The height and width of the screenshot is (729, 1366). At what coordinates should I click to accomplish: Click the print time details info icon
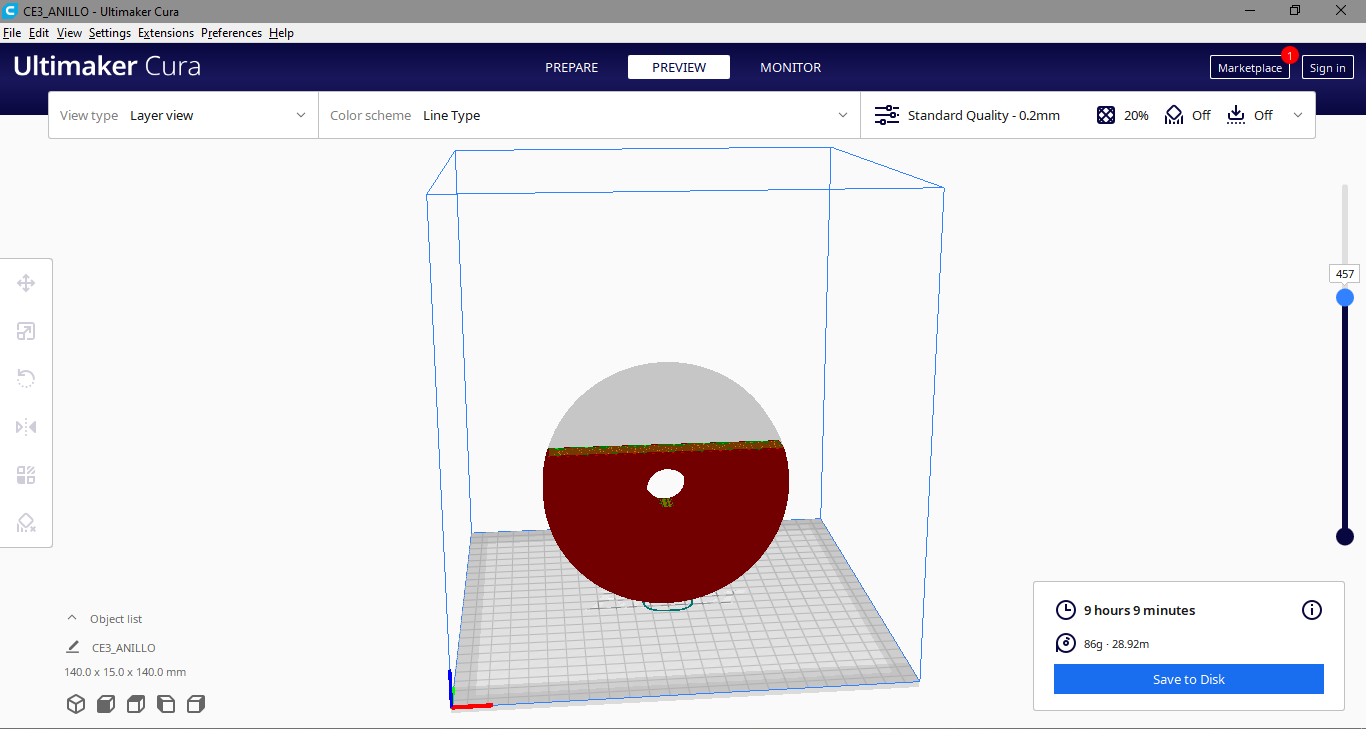pos(1312,610)
